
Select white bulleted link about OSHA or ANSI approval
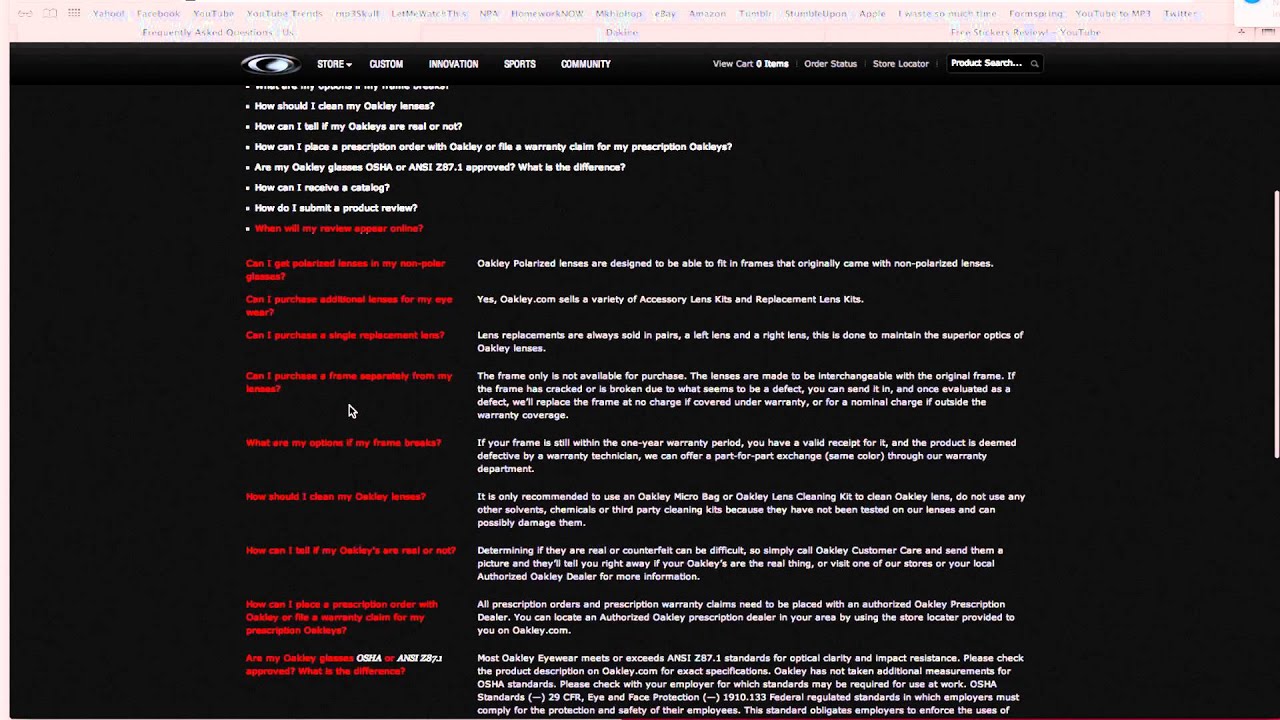coord(440,167)
